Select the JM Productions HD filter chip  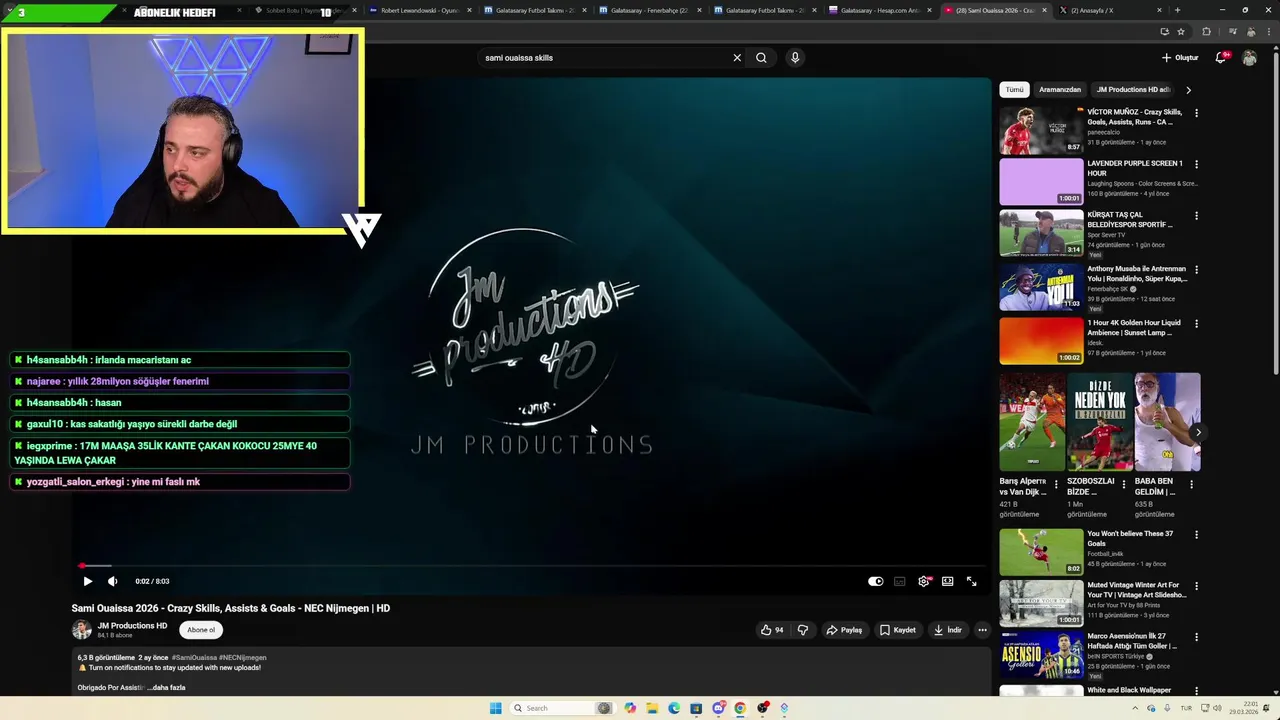pos(1133,90)
